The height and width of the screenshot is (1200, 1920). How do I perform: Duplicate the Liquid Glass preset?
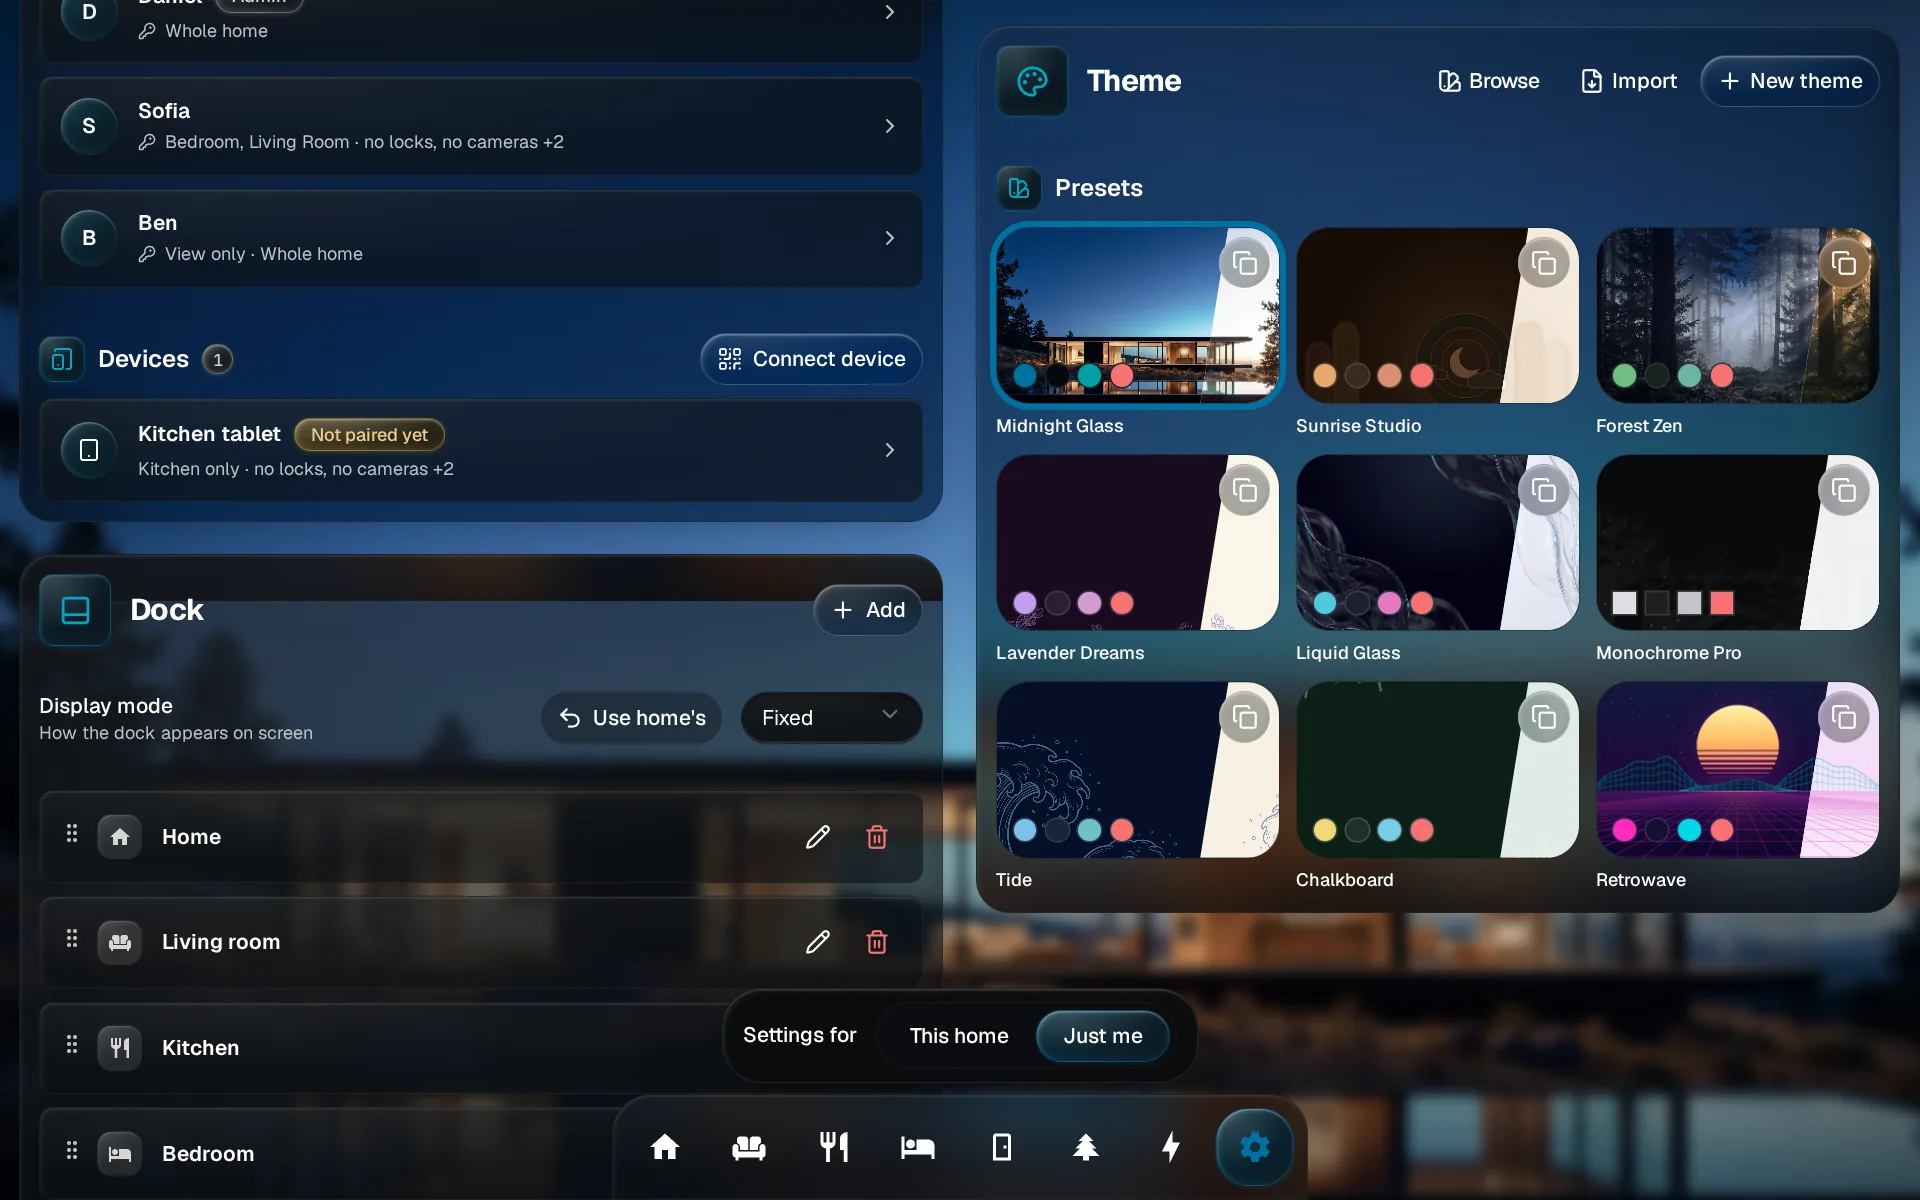coord(1544,491)
